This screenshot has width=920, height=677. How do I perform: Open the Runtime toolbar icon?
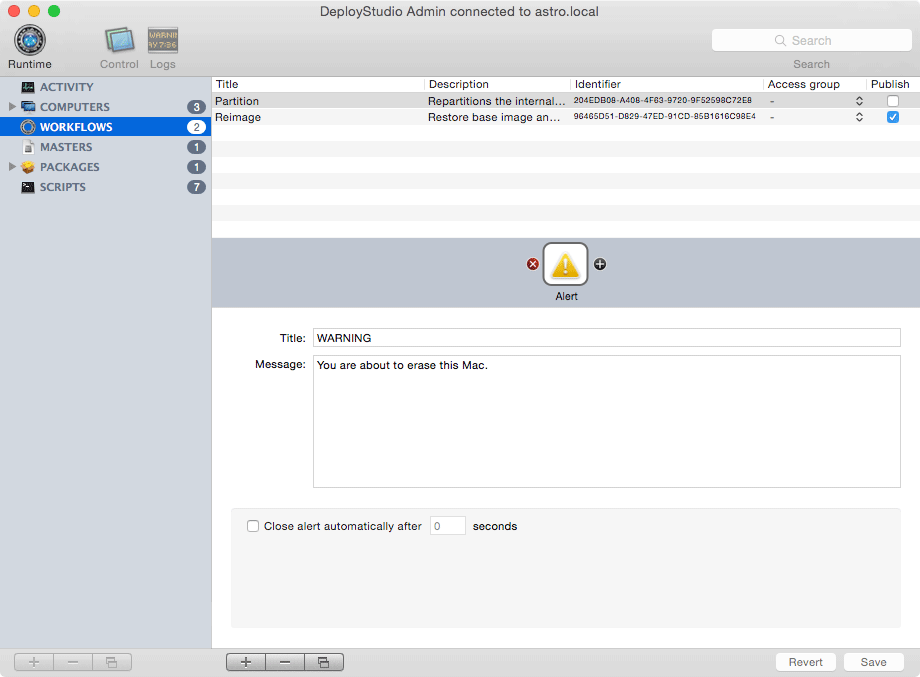pyautogui.click(x=29, y=41)
